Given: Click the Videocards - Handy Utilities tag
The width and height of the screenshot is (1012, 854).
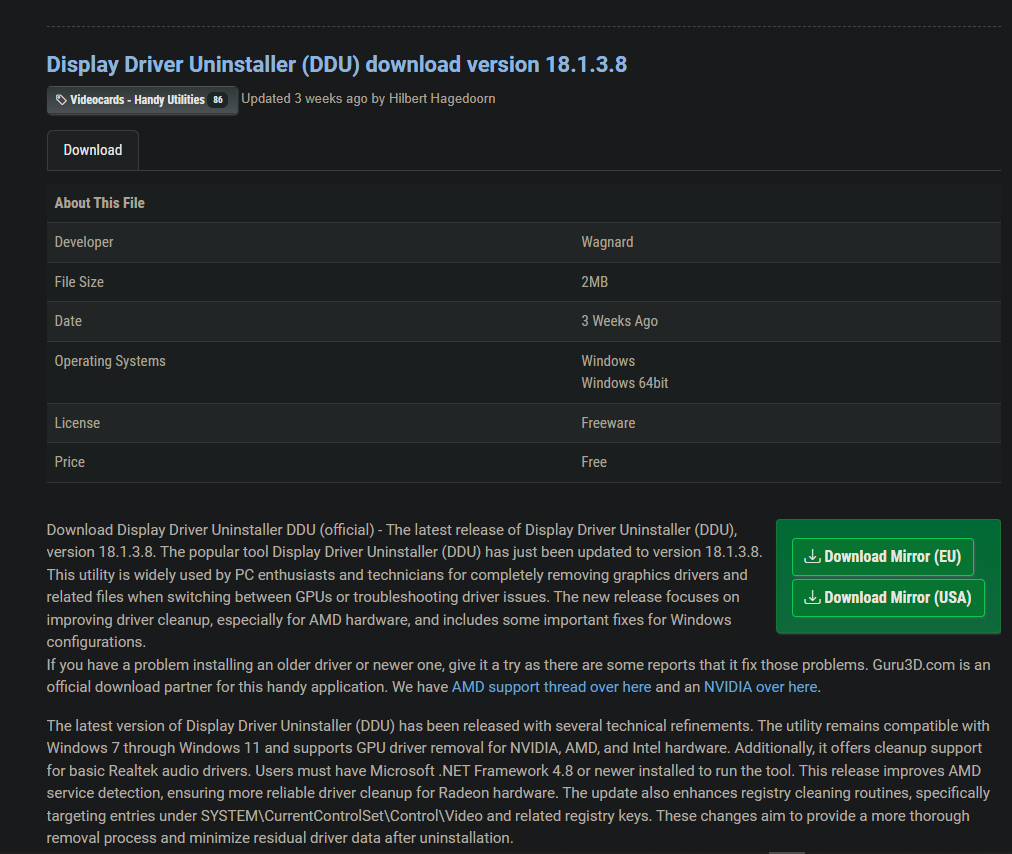Looking at the screenshot, I should [142, 100].
